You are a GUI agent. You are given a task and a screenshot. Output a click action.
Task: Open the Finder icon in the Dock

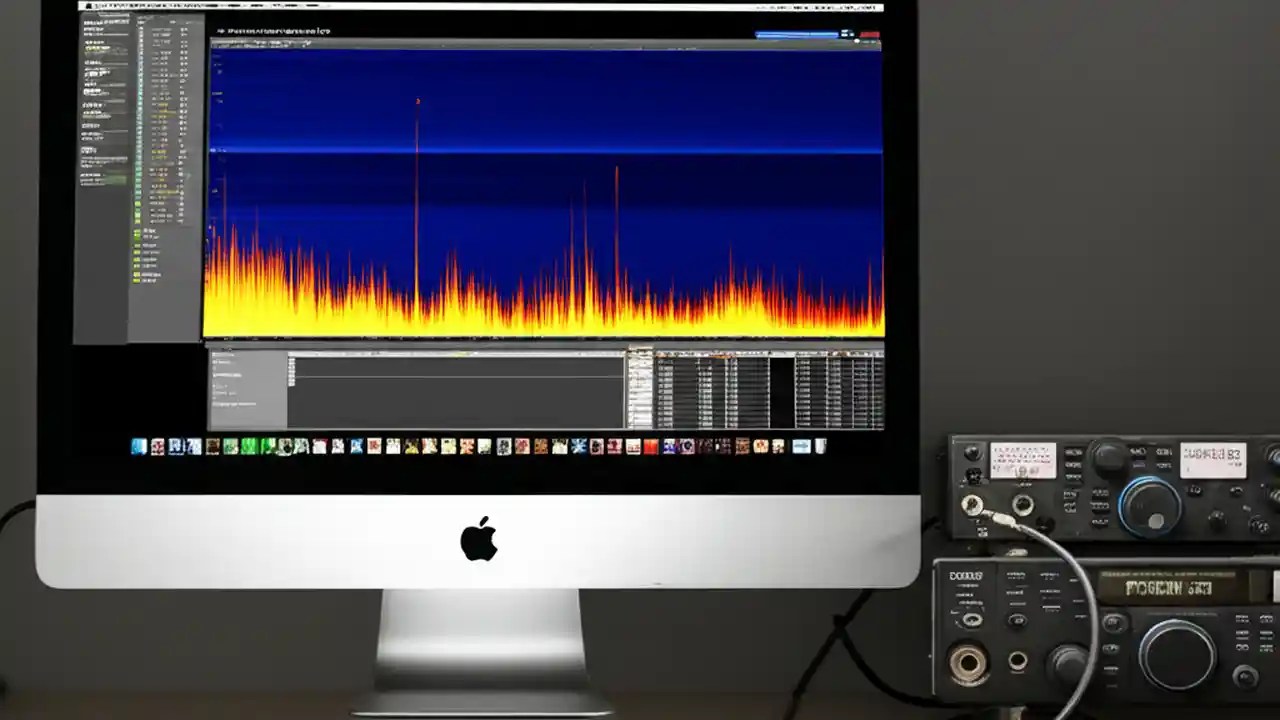pos(138,447)
